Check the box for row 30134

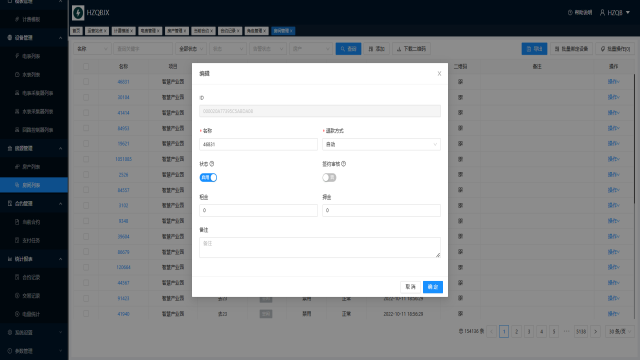[x=86, y=97]
